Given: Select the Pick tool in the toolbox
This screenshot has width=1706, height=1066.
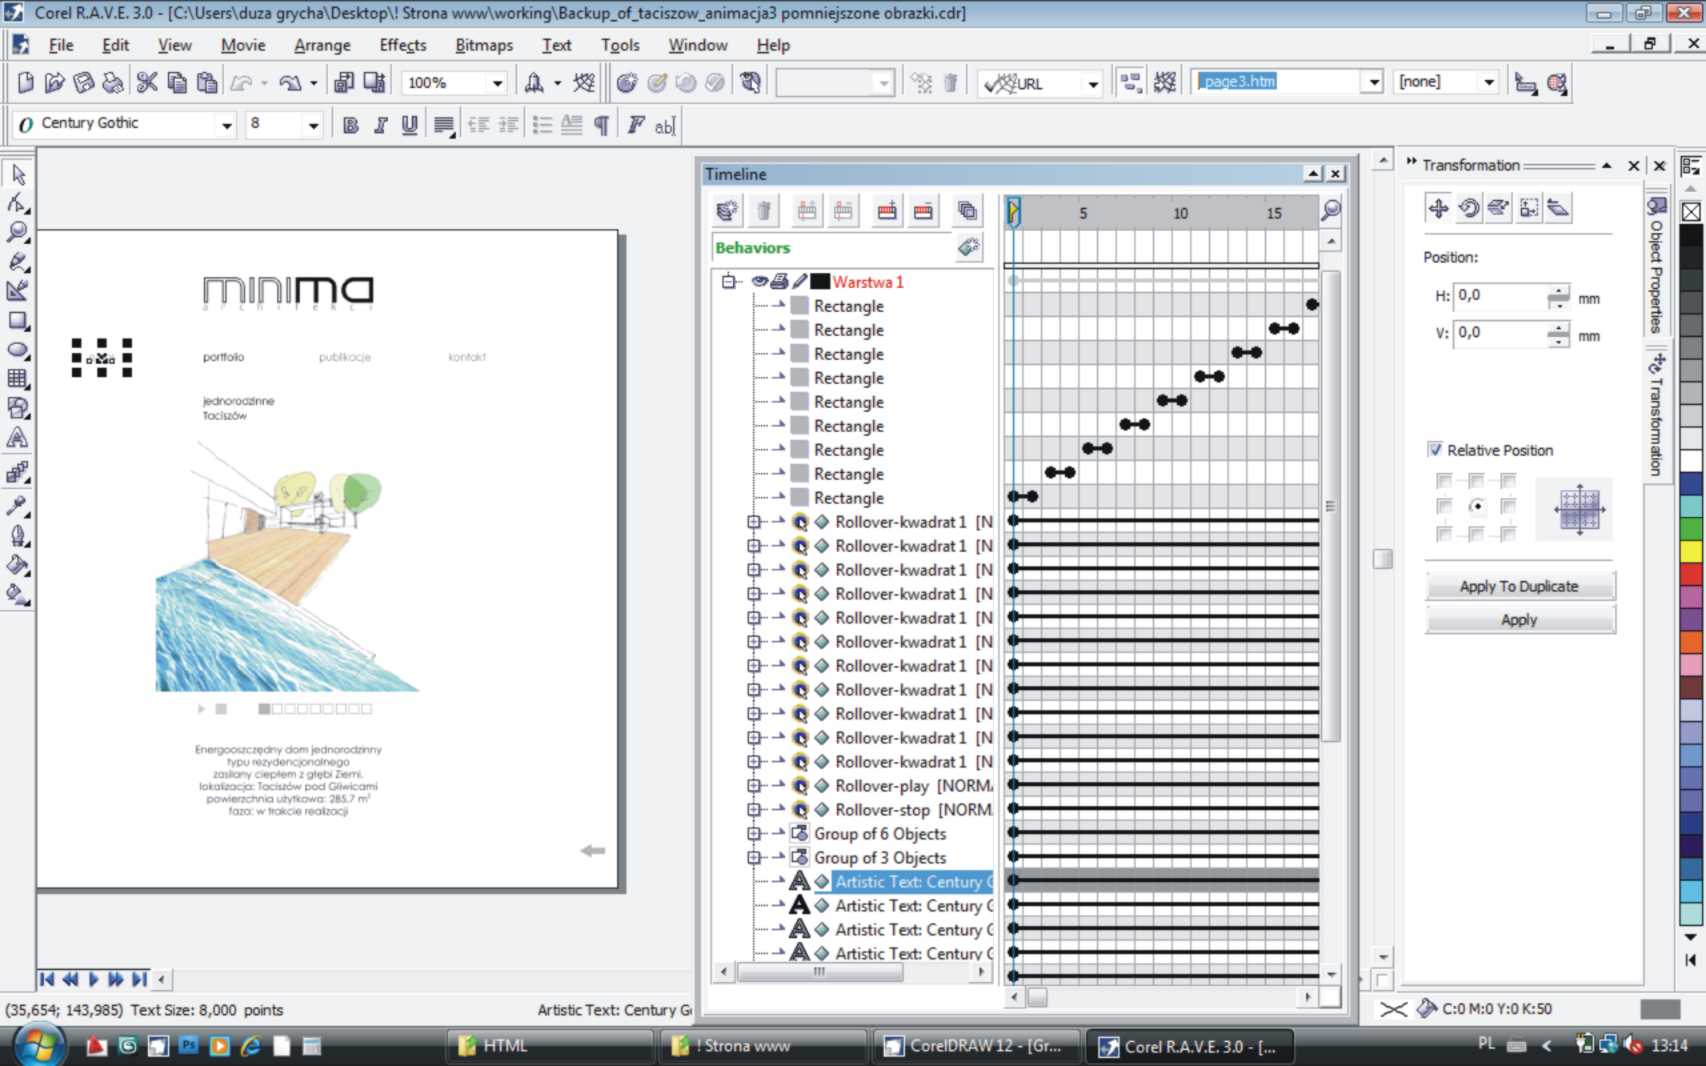Looking at the screenshot, I should pyautogui.click(x=18, y=175).
